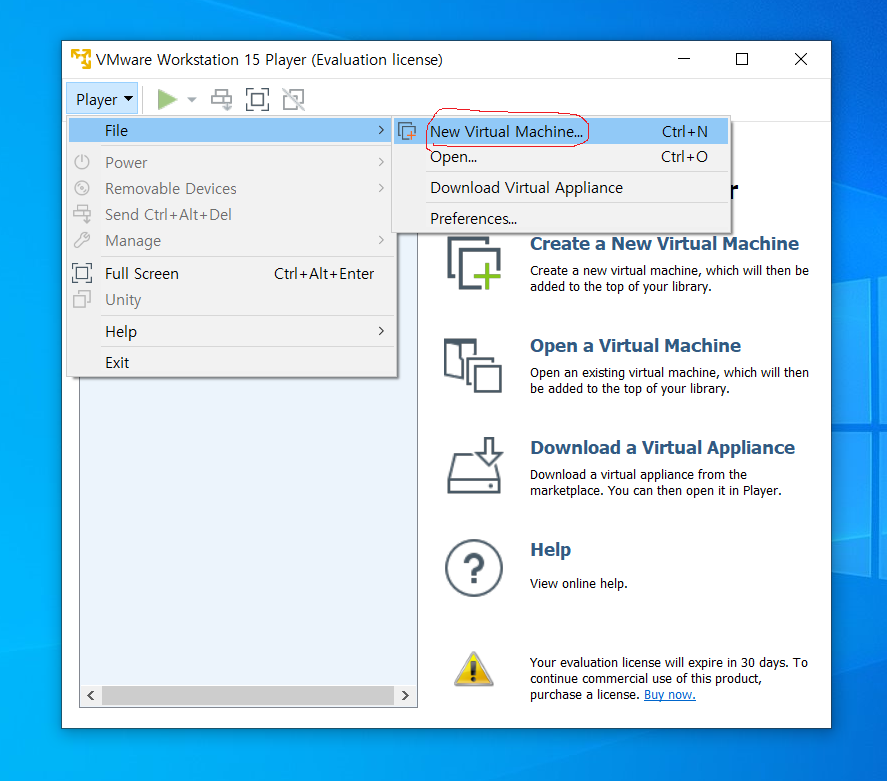Click the Open a Virtual Machine link
Screen dimensions: 887x781
(x=635, y=346)
